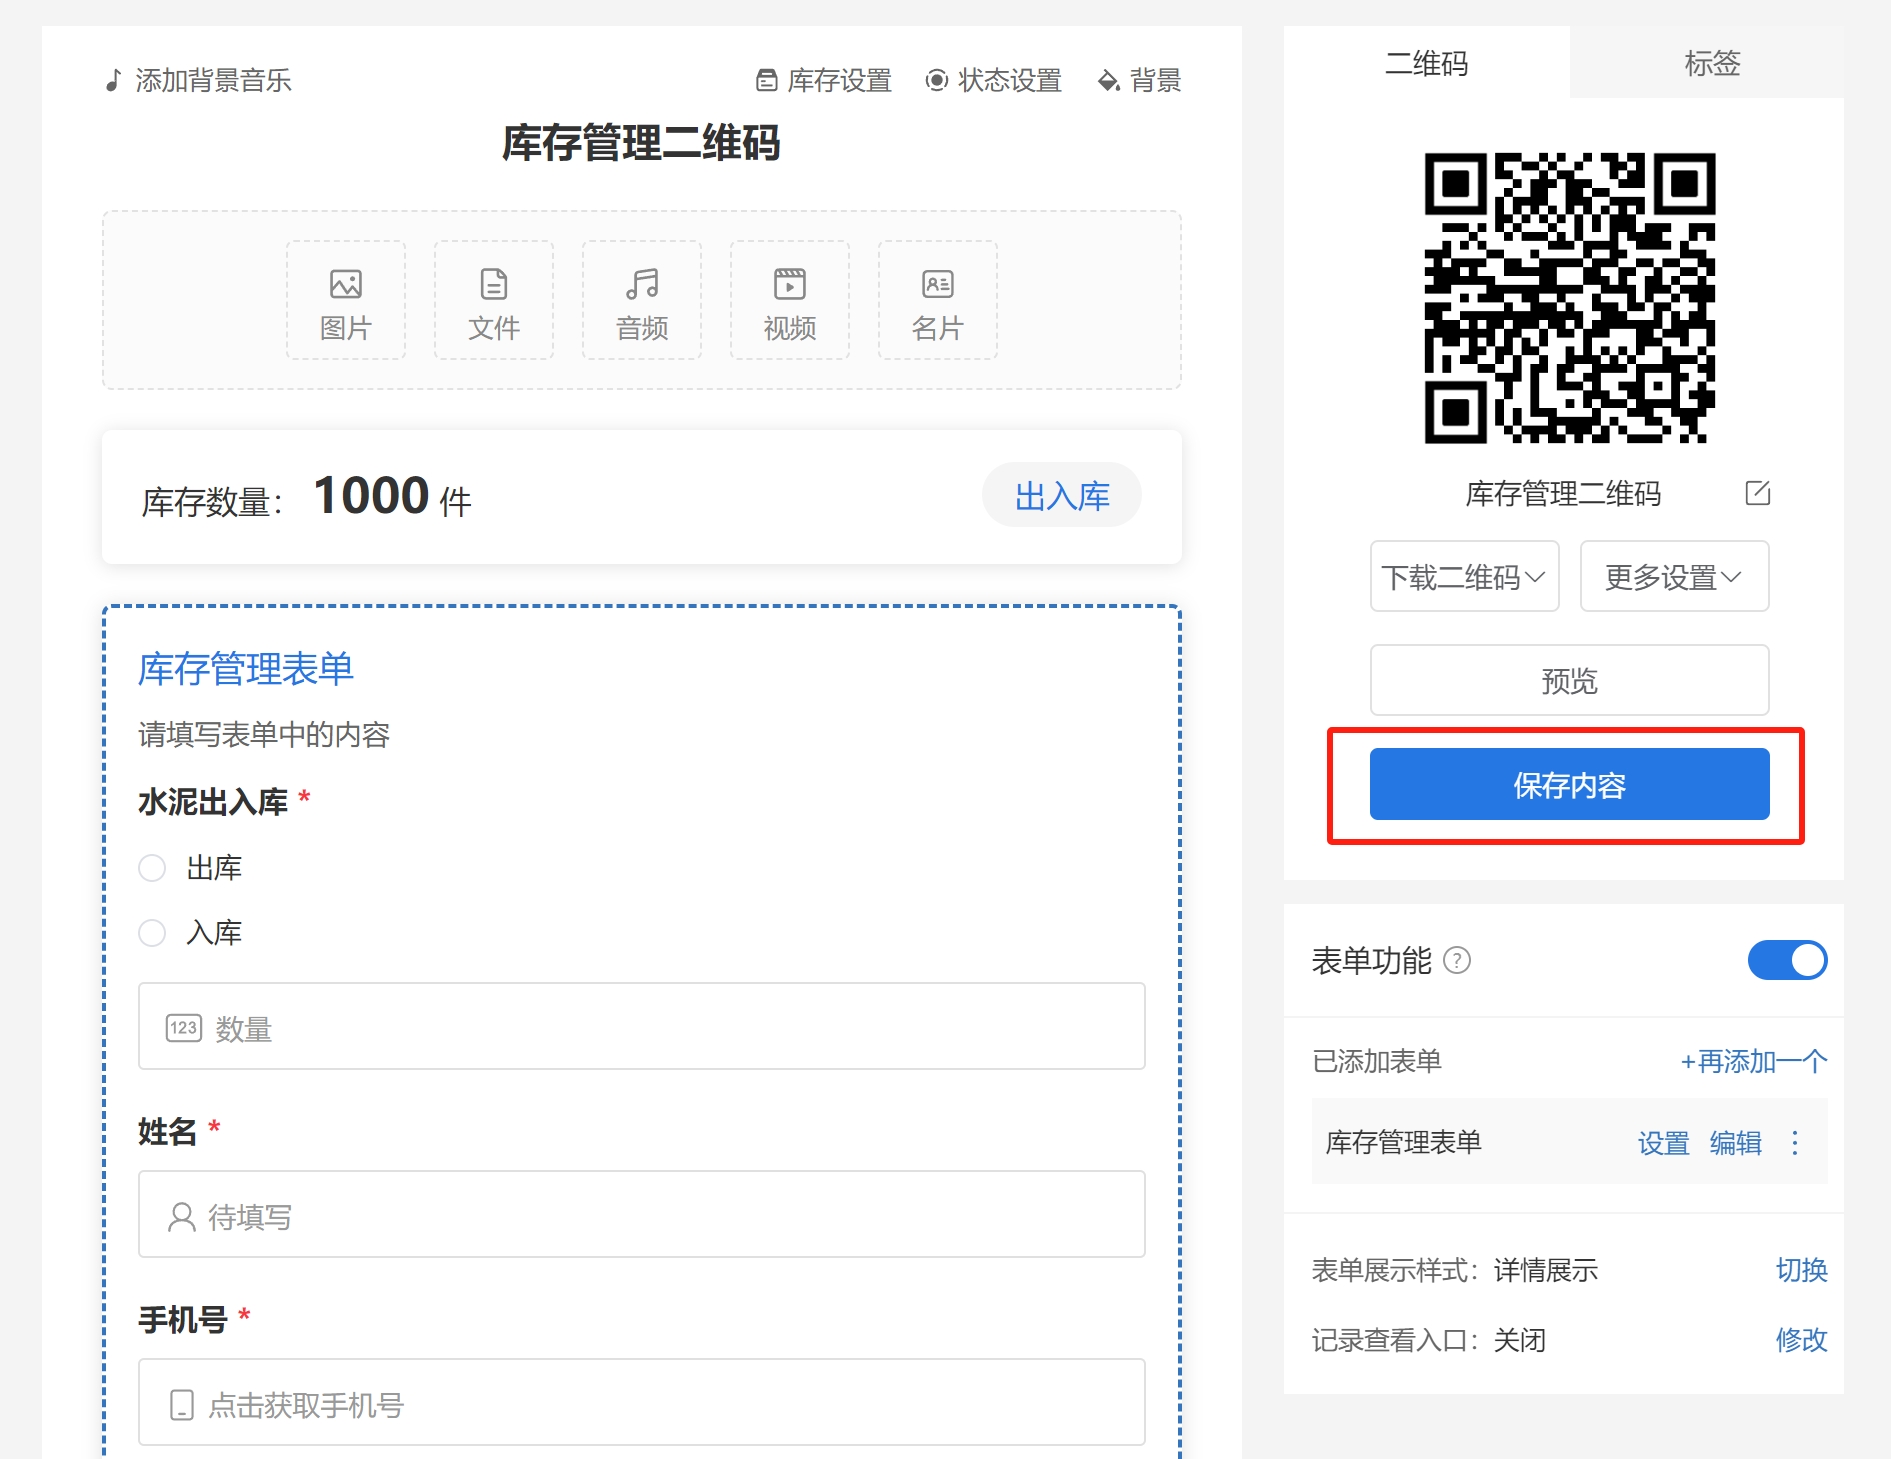The image size is (1891, 1459).
Task: Click the 请填写表单中的内容 description text
Action: click(x=264, y=735)
